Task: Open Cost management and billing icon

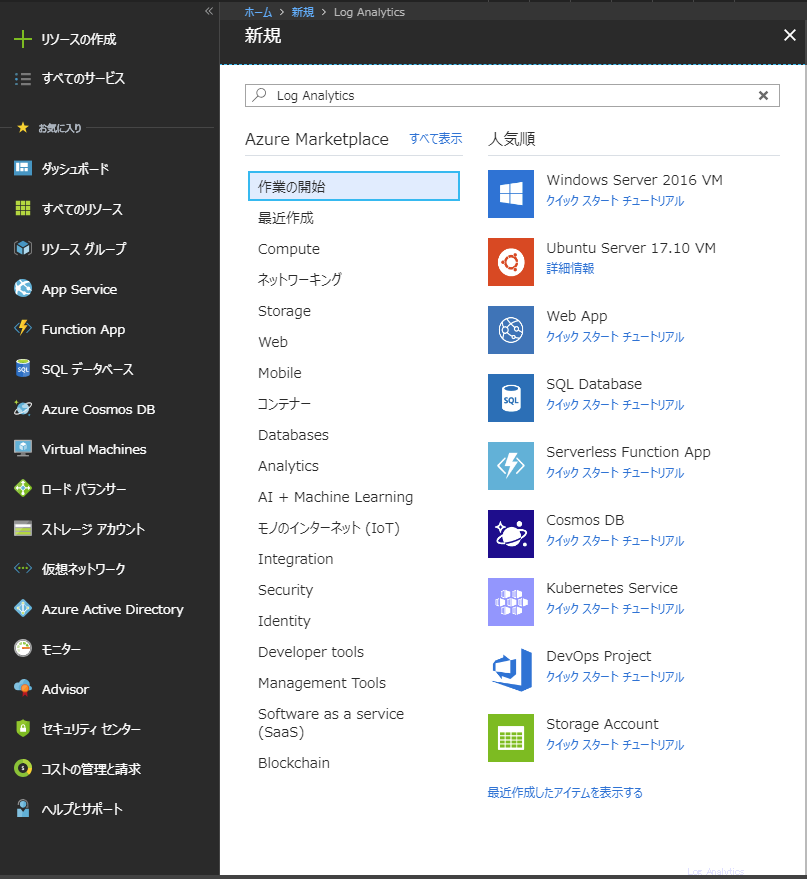Action: pos(22,769)
